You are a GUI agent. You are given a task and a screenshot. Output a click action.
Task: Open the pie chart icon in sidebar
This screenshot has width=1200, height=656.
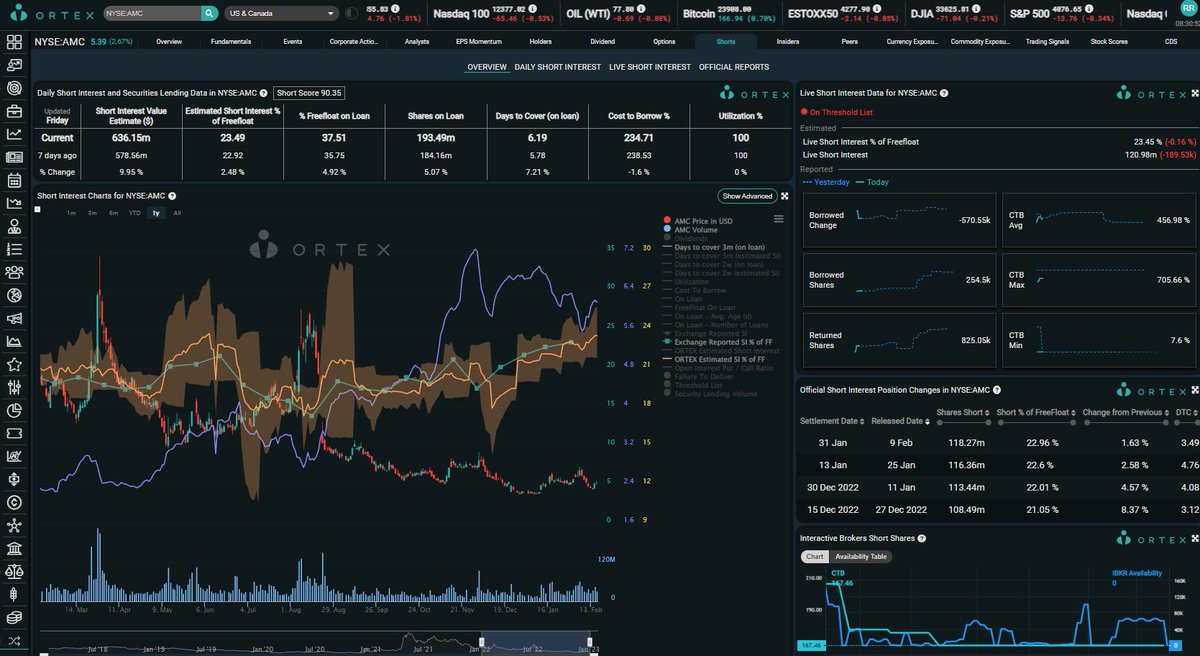[14, 410]
